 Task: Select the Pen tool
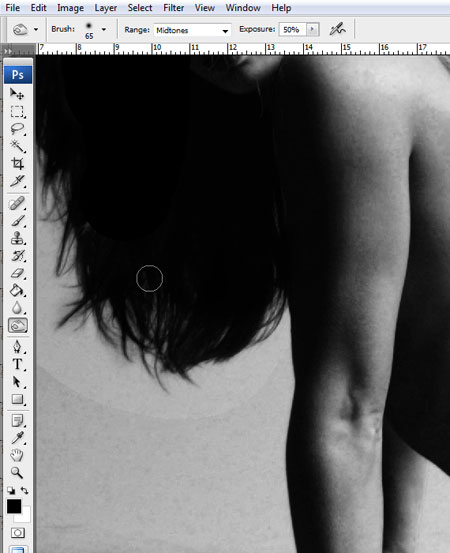(x=17, y=346)
